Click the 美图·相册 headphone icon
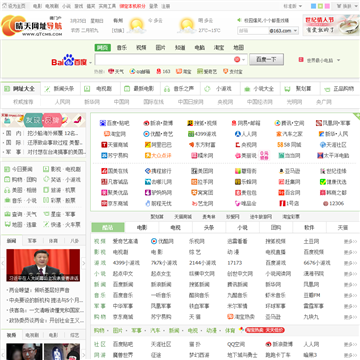 click(7, 190)
